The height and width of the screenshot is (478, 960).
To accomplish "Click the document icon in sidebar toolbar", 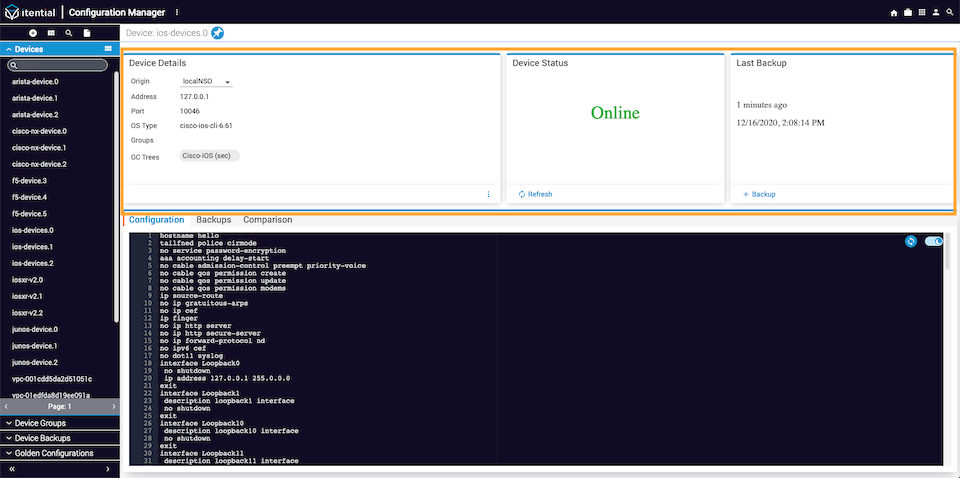I will click(x=87, y=32).
